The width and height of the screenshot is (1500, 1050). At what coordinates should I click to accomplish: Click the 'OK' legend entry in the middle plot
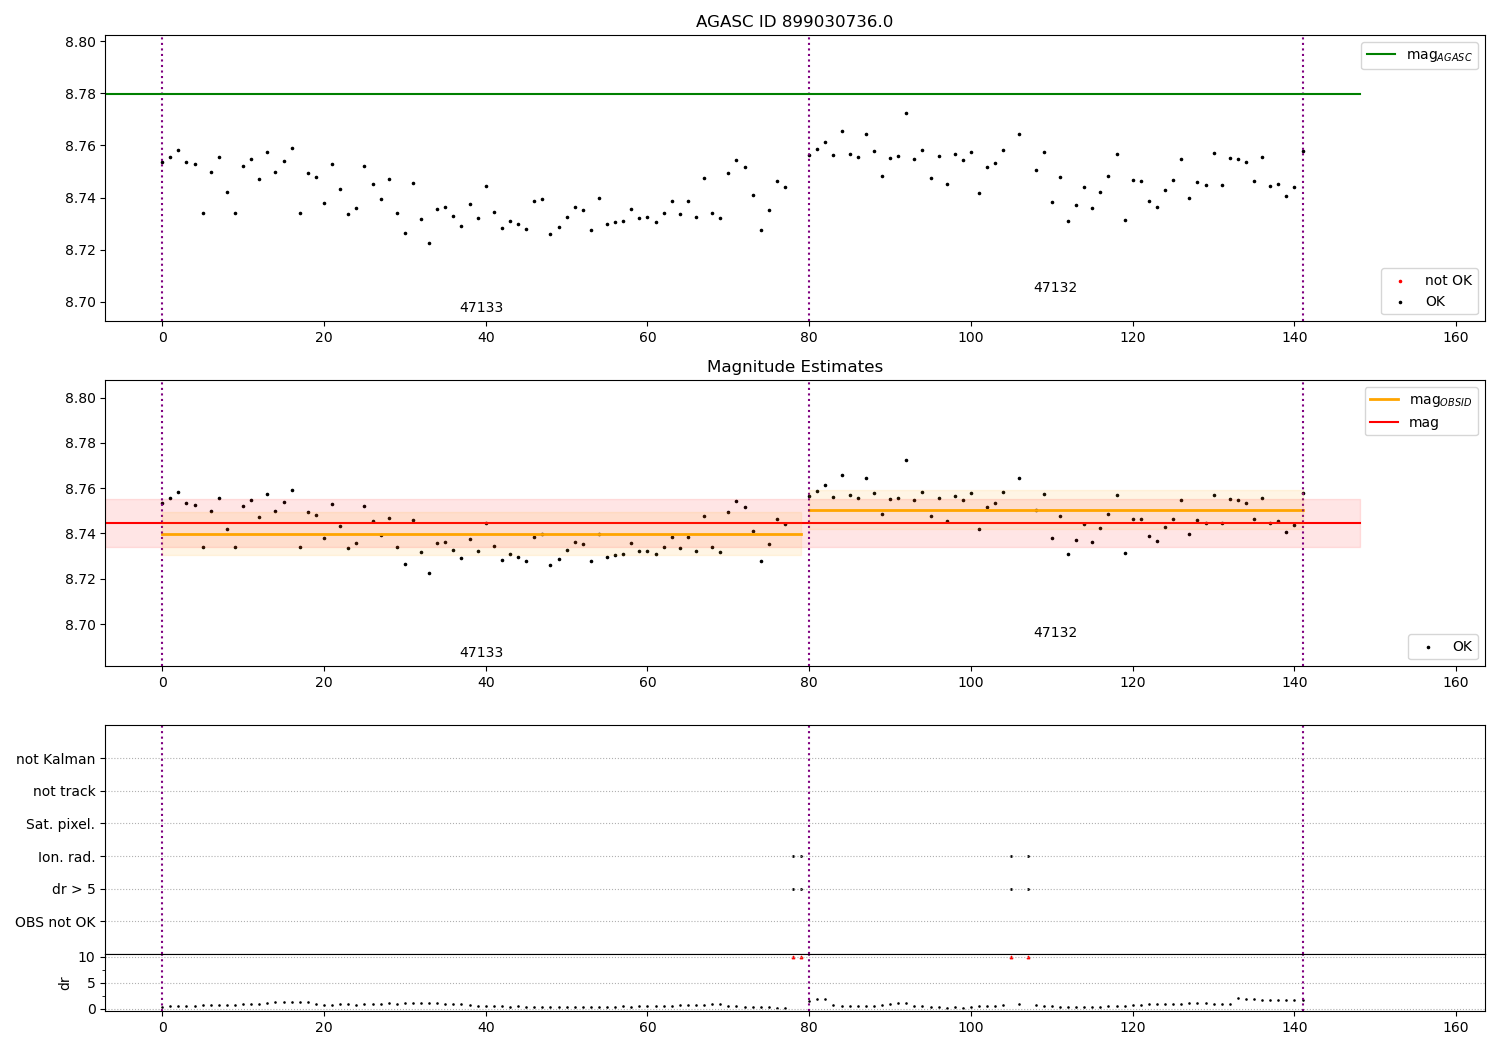click(x=1444, y=647)
